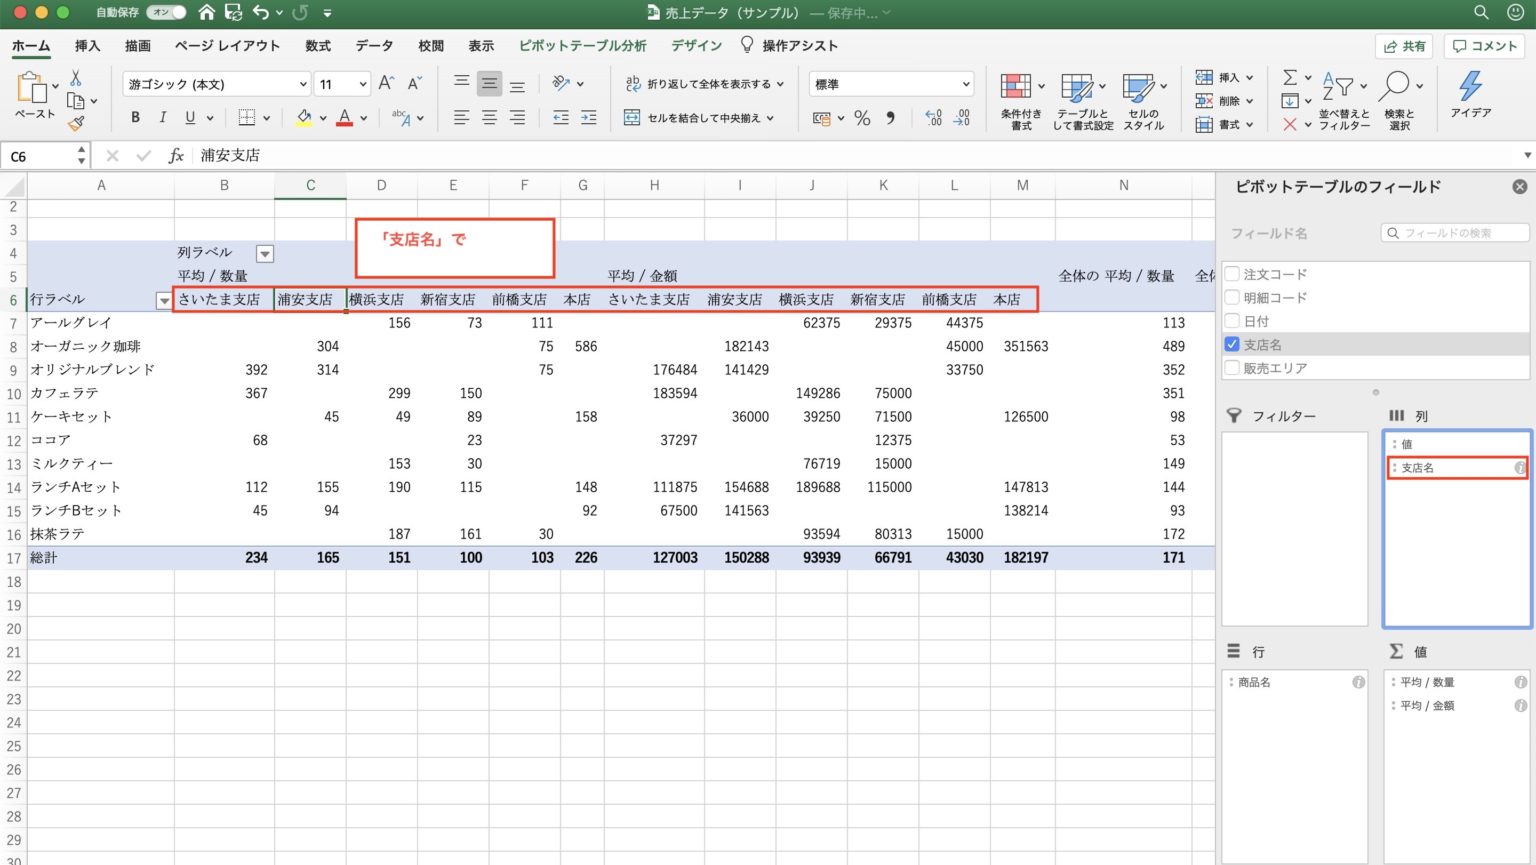
Task: Open the ピボットテーブル分析 tab
Action: point(582,46)
